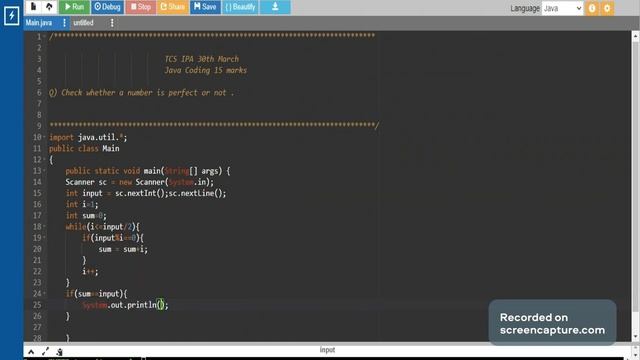Switch to the untitled tab
Screen dimensions: 640x360
tap(83, 23)
